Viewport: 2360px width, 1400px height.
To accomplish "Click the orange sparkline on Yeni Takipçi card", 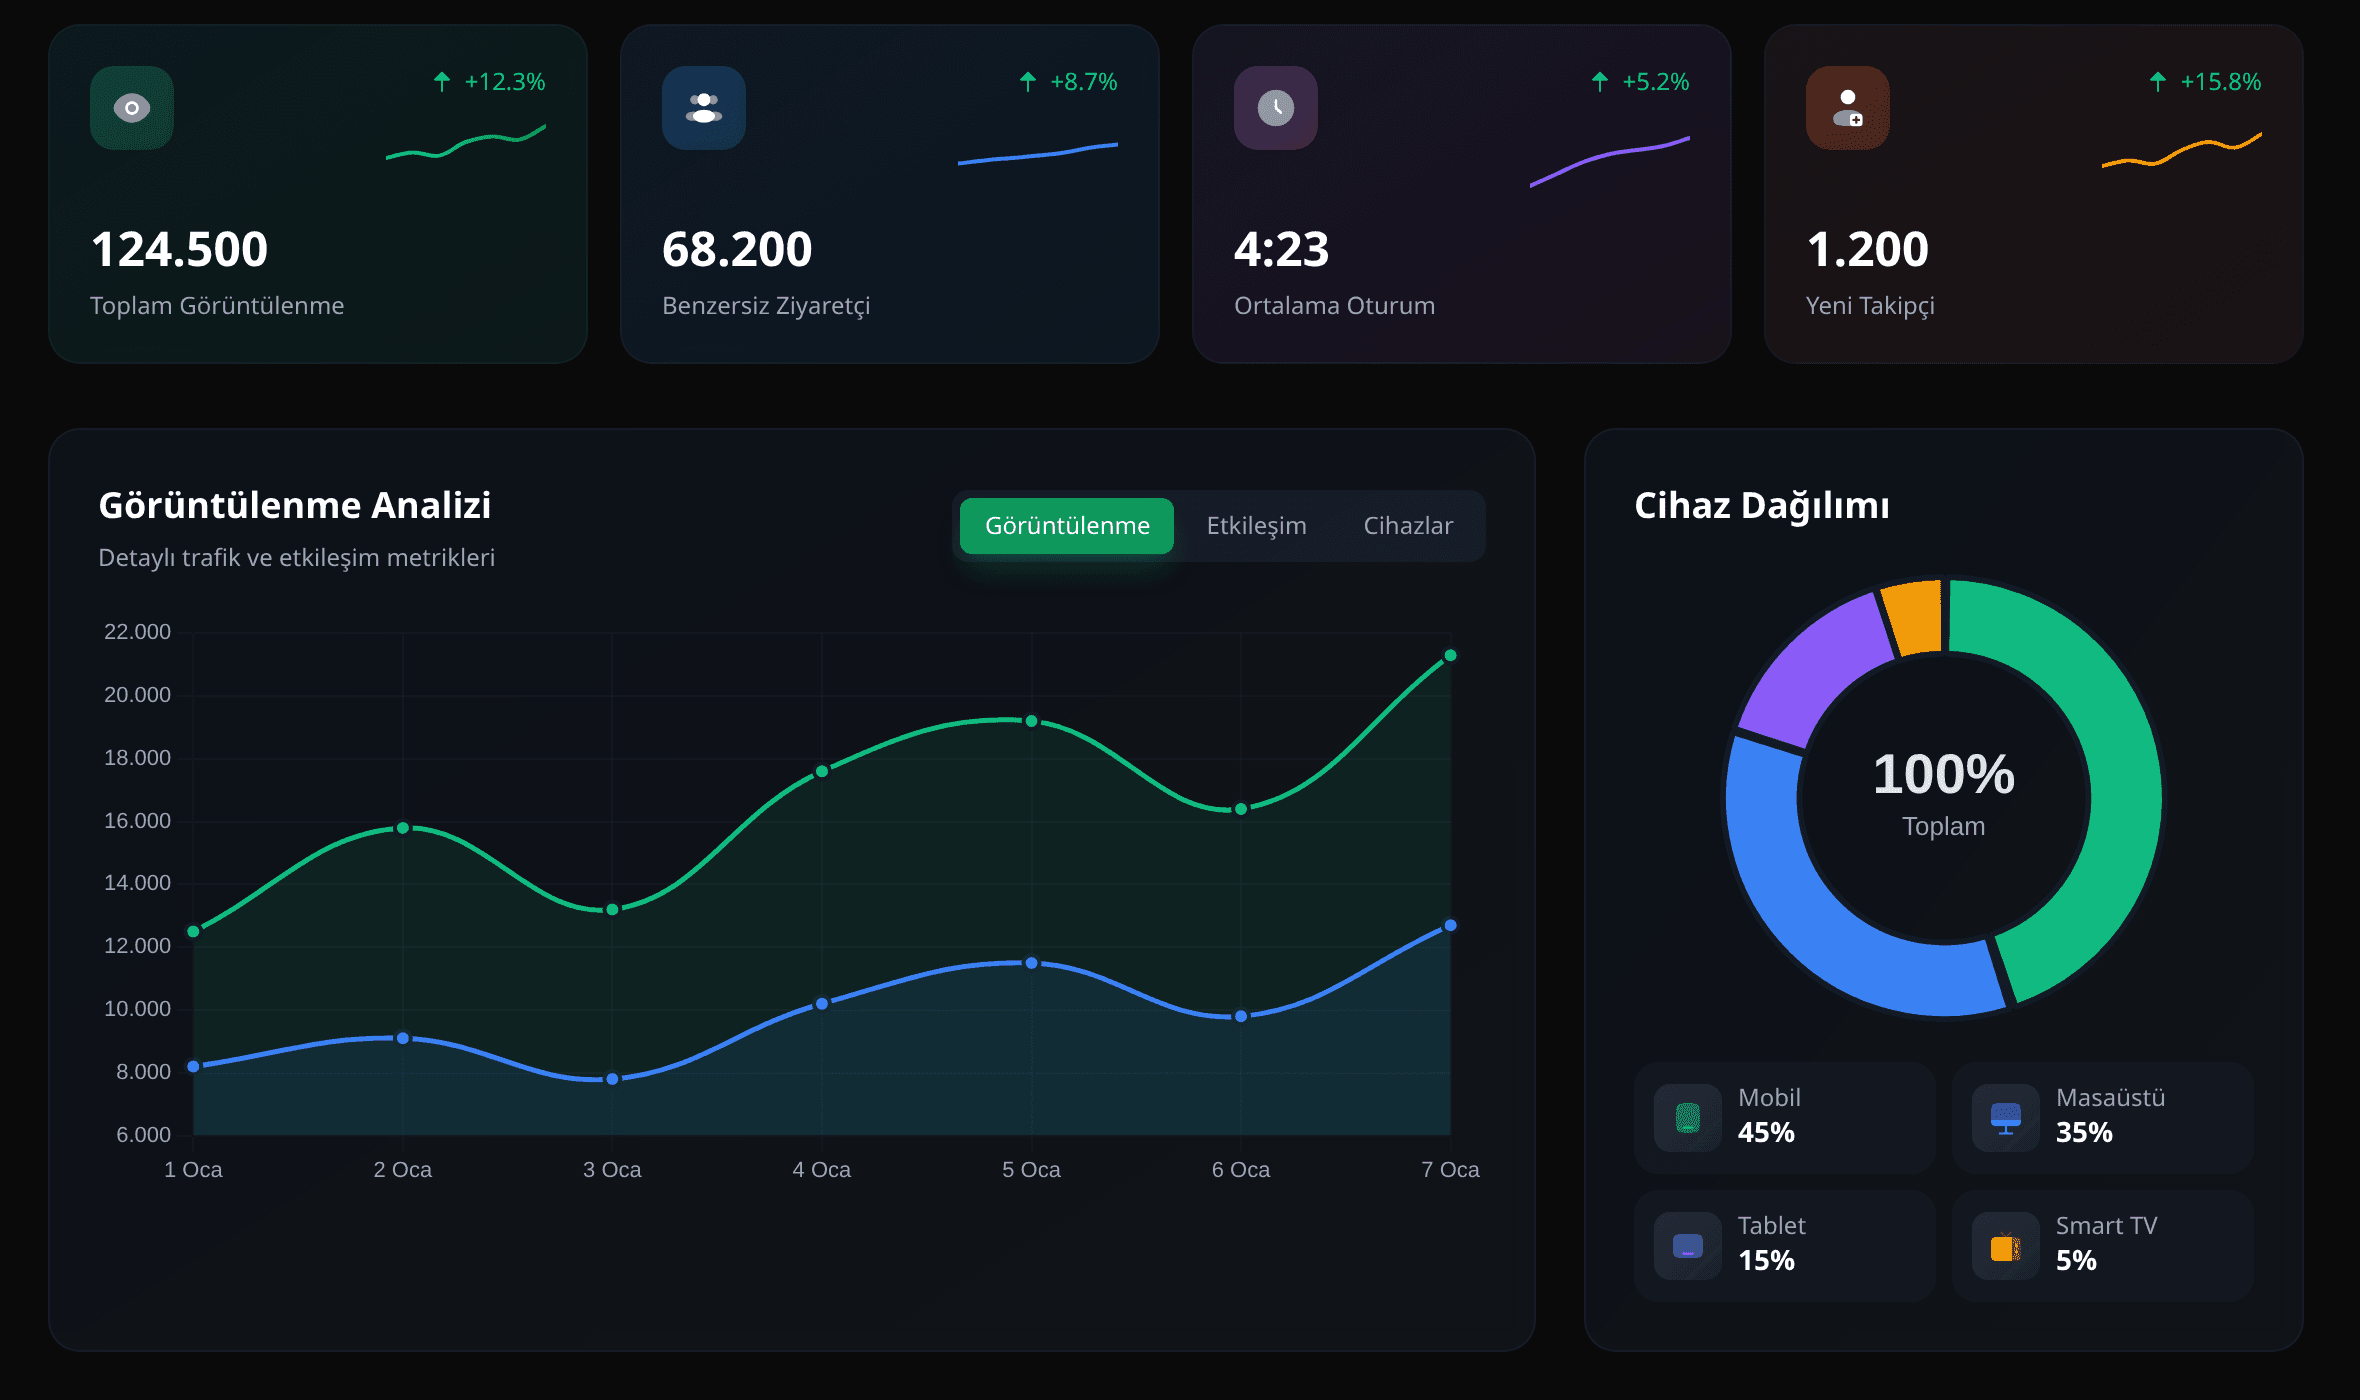I will pos(2182,150).
